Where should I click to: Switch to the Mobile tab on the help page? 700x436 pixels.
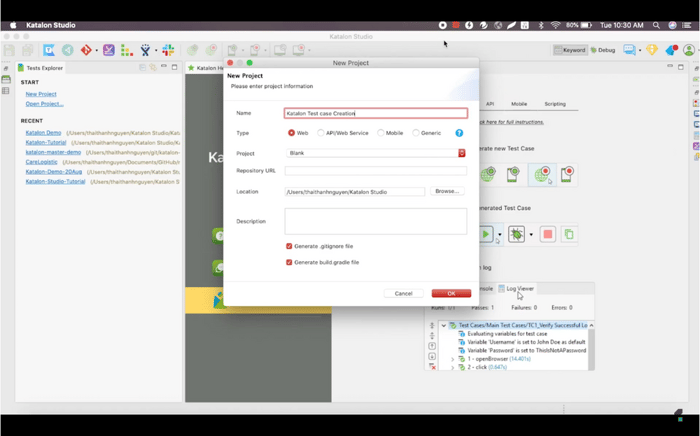(x=519, y=104)
